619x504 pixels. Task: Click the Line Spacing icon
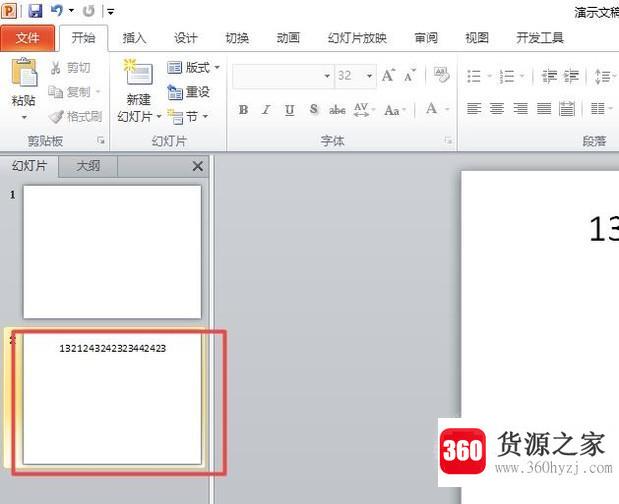tap(603, 76)
